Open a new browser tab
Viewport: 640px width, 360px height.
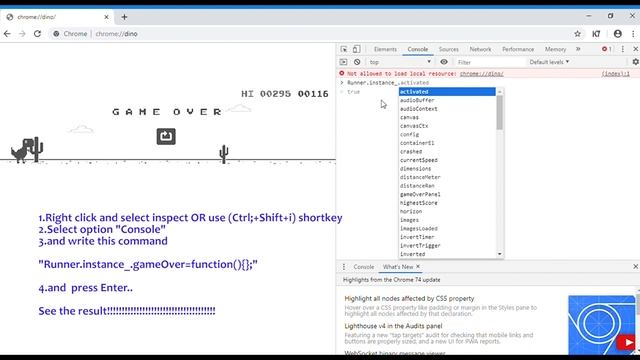124,17
